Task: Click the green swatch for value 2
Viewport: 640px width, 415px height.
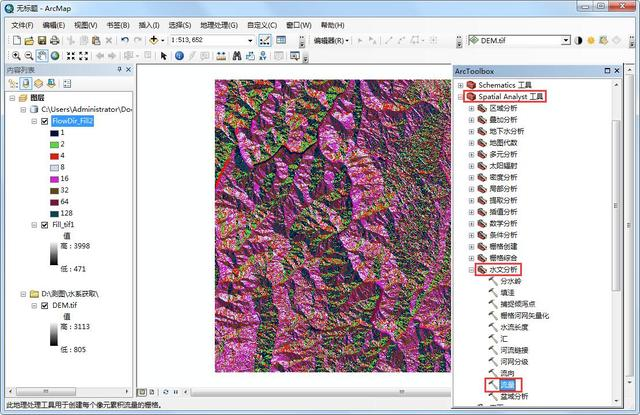Action: coord(54,144)
